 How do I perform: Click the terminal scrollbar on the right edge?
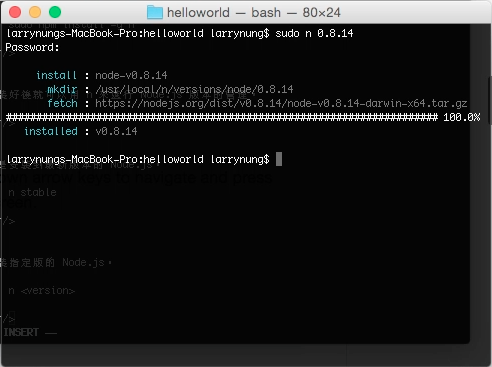click(x=490, y=101)
